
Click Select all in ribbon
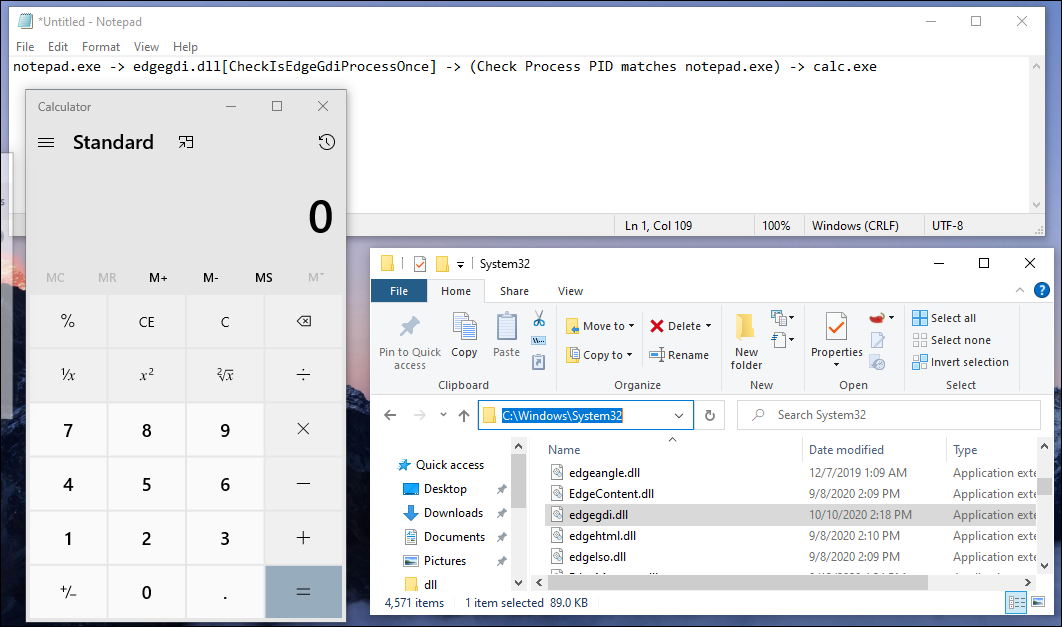coord(944,318)
